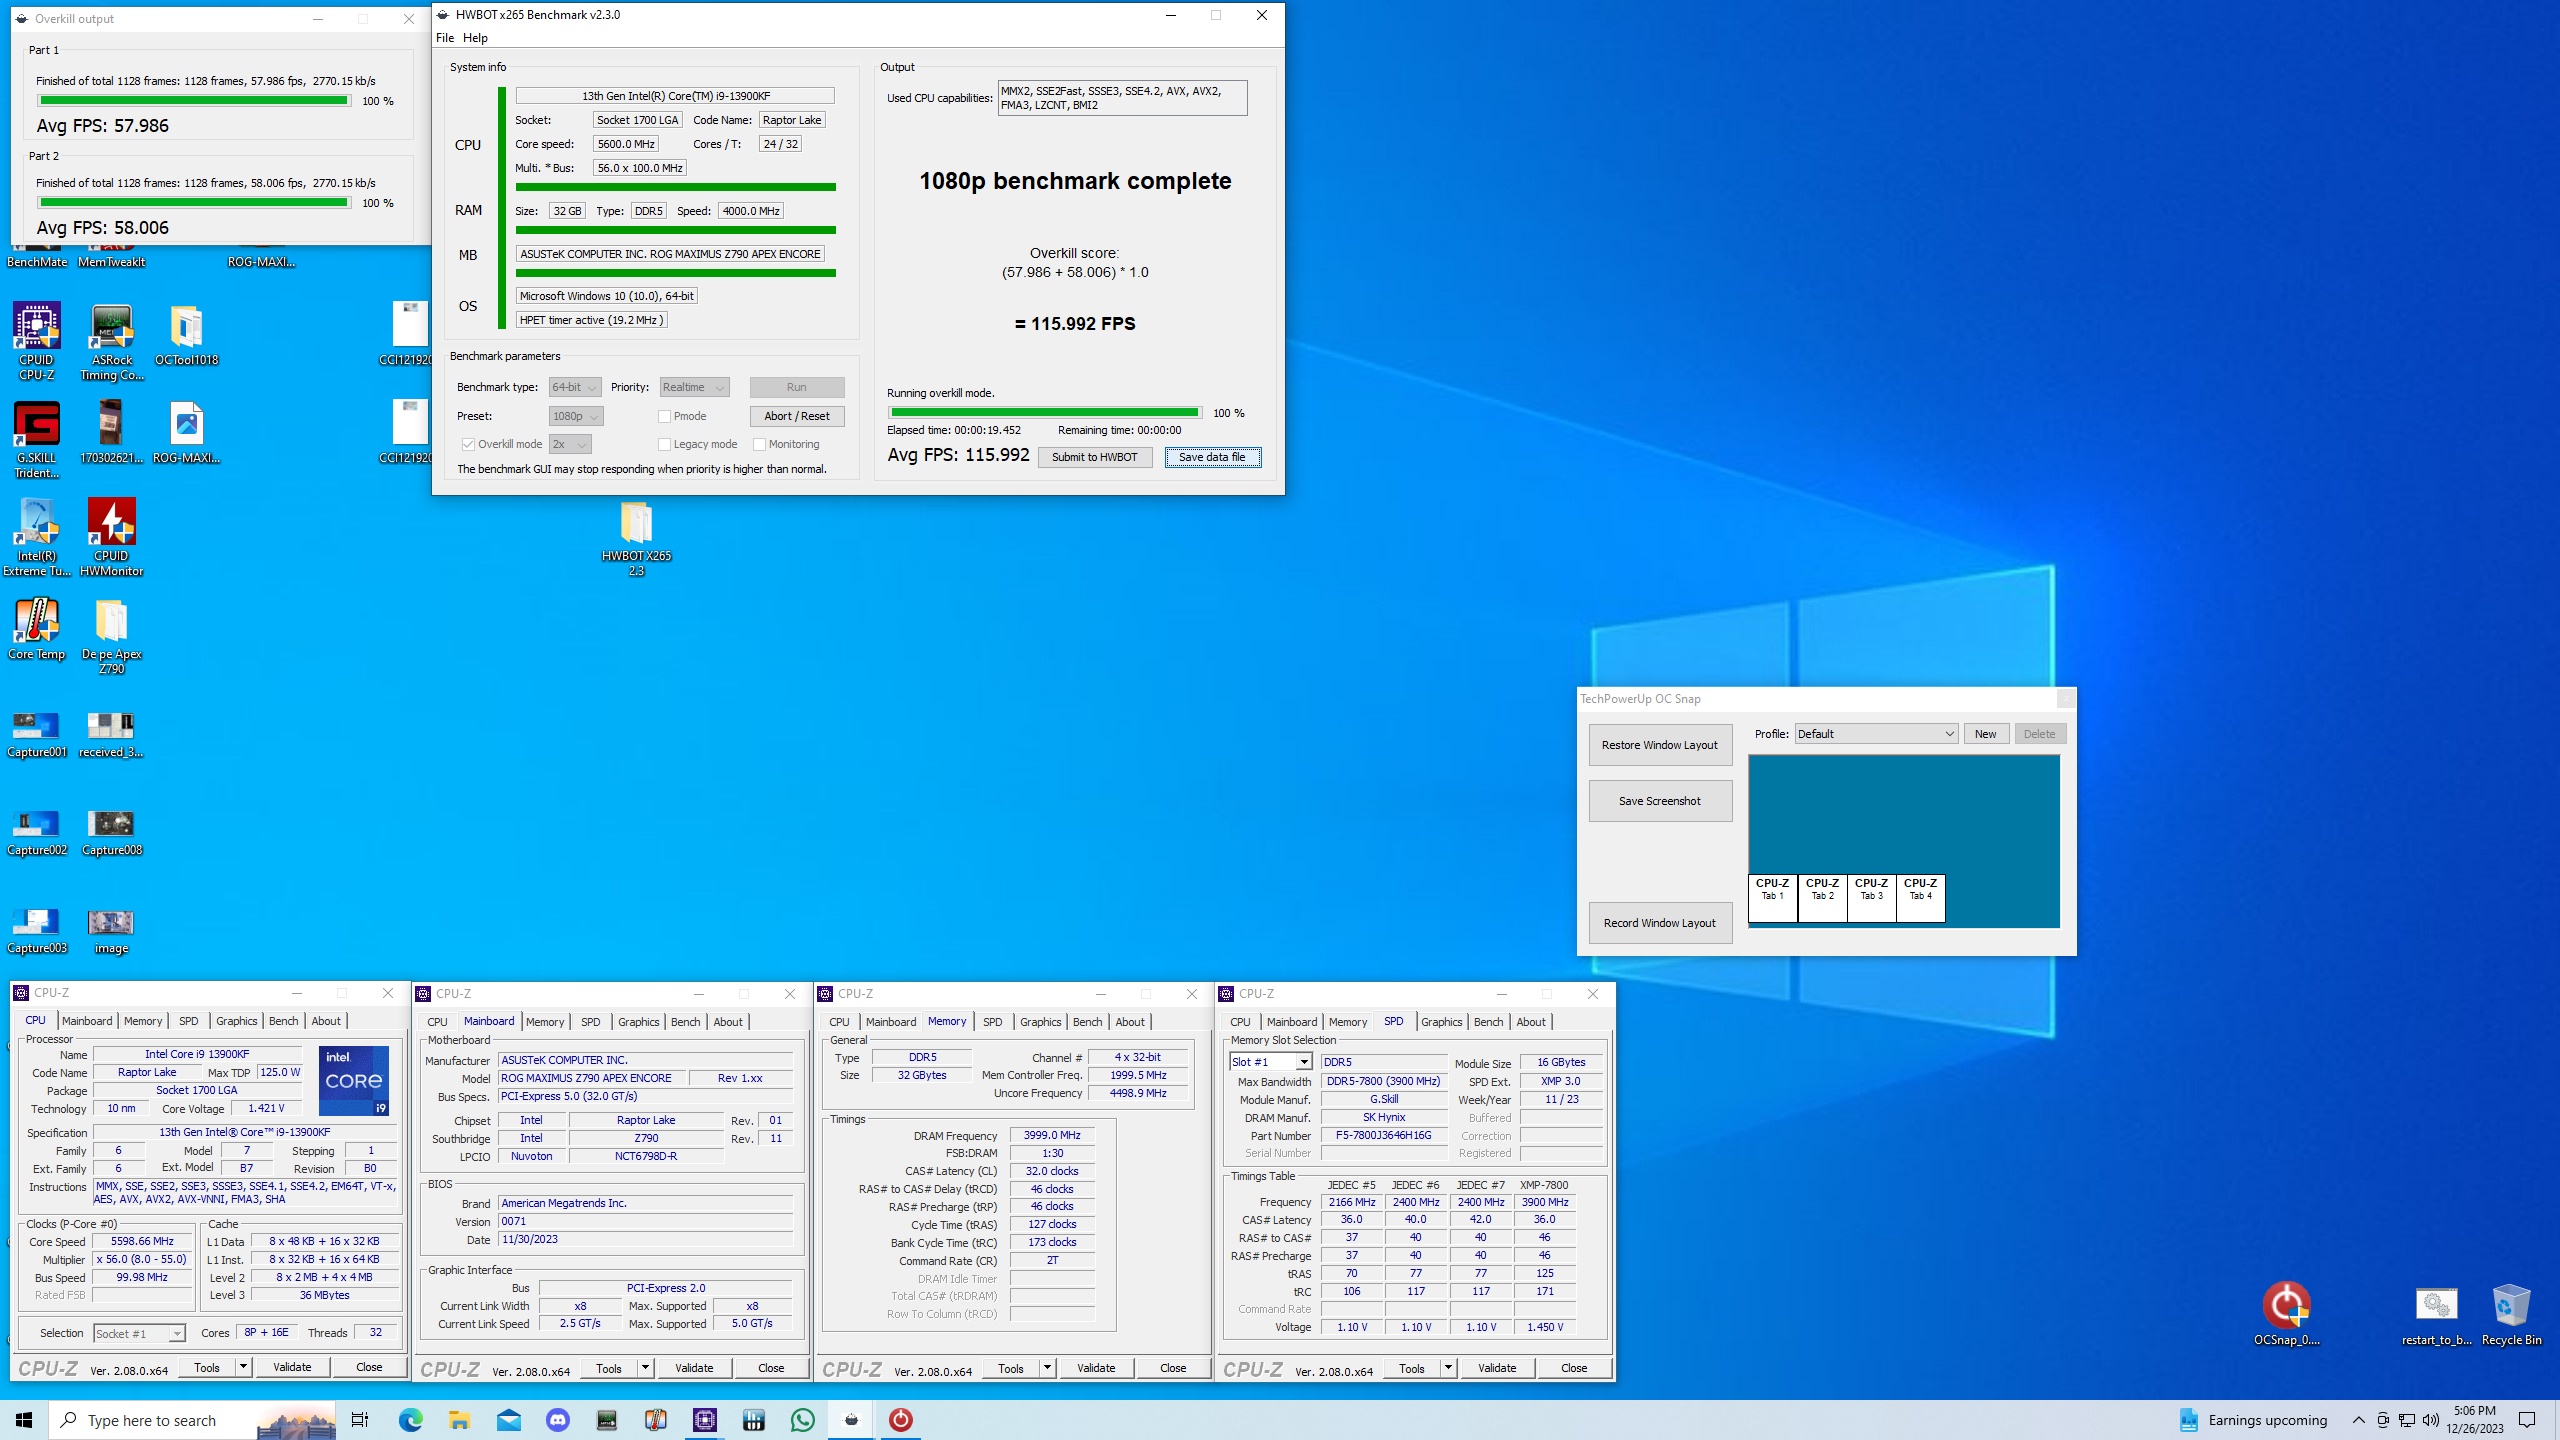Open the CPUID HWMonitor desktop icon

(x=112, y=537)
